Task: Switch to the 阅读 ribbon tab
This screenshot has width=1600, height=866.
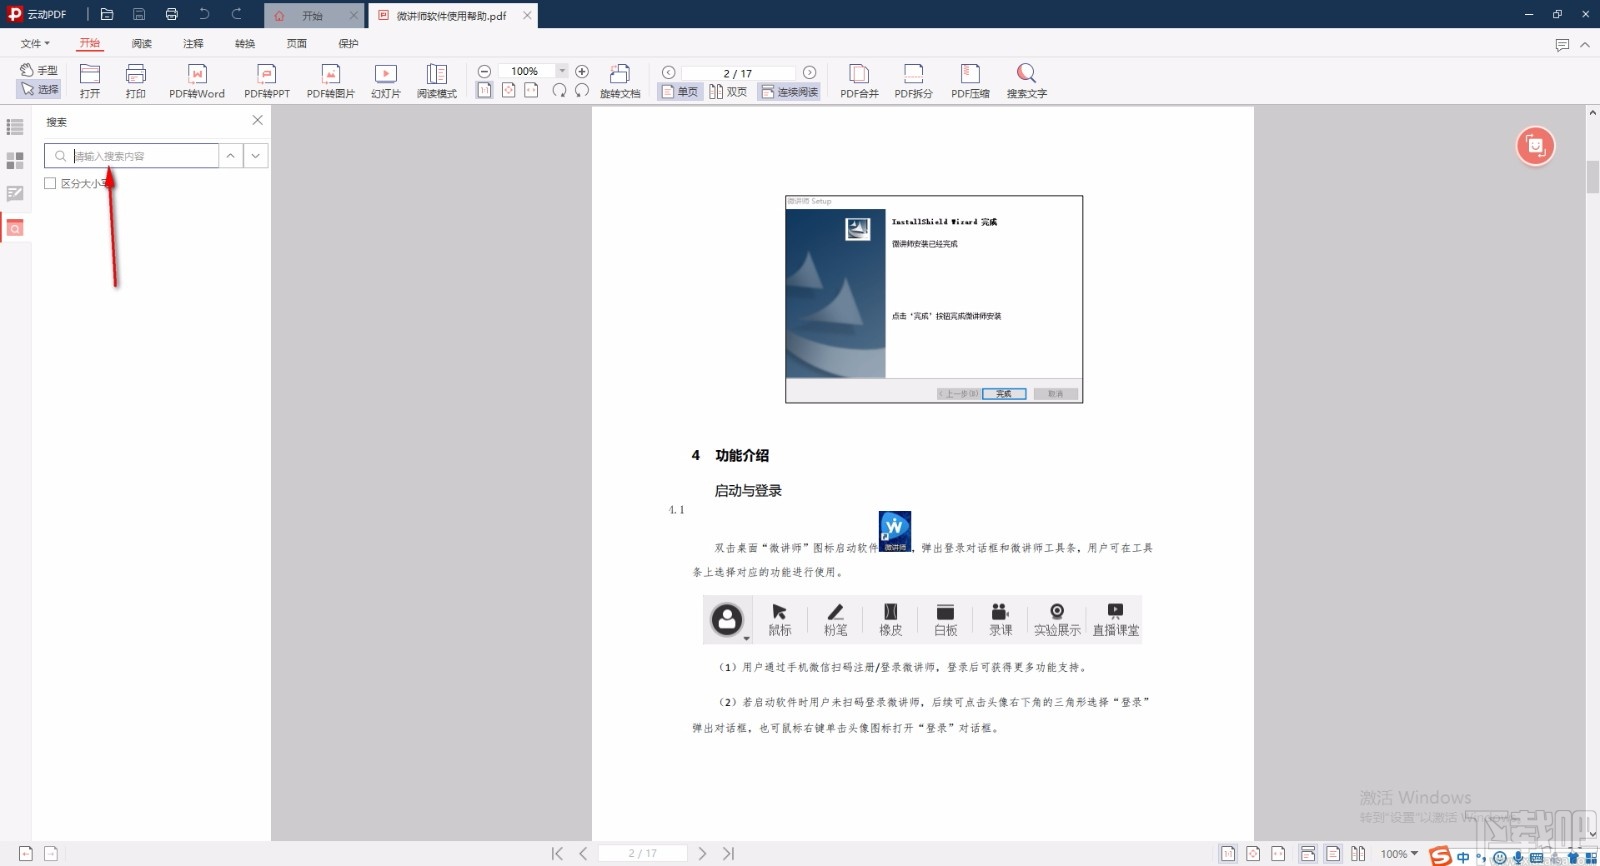Action: click(142, 43)
